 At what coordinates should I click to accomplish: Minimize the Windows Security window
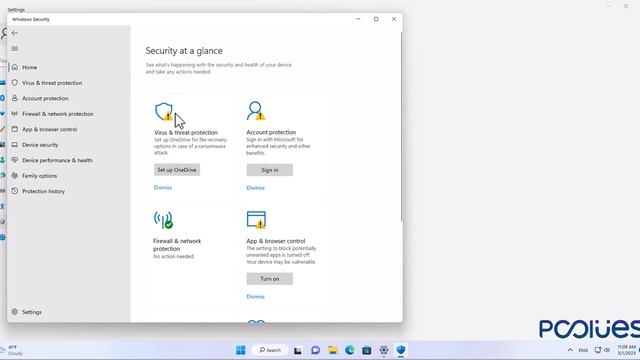click(x=358, y=19)
